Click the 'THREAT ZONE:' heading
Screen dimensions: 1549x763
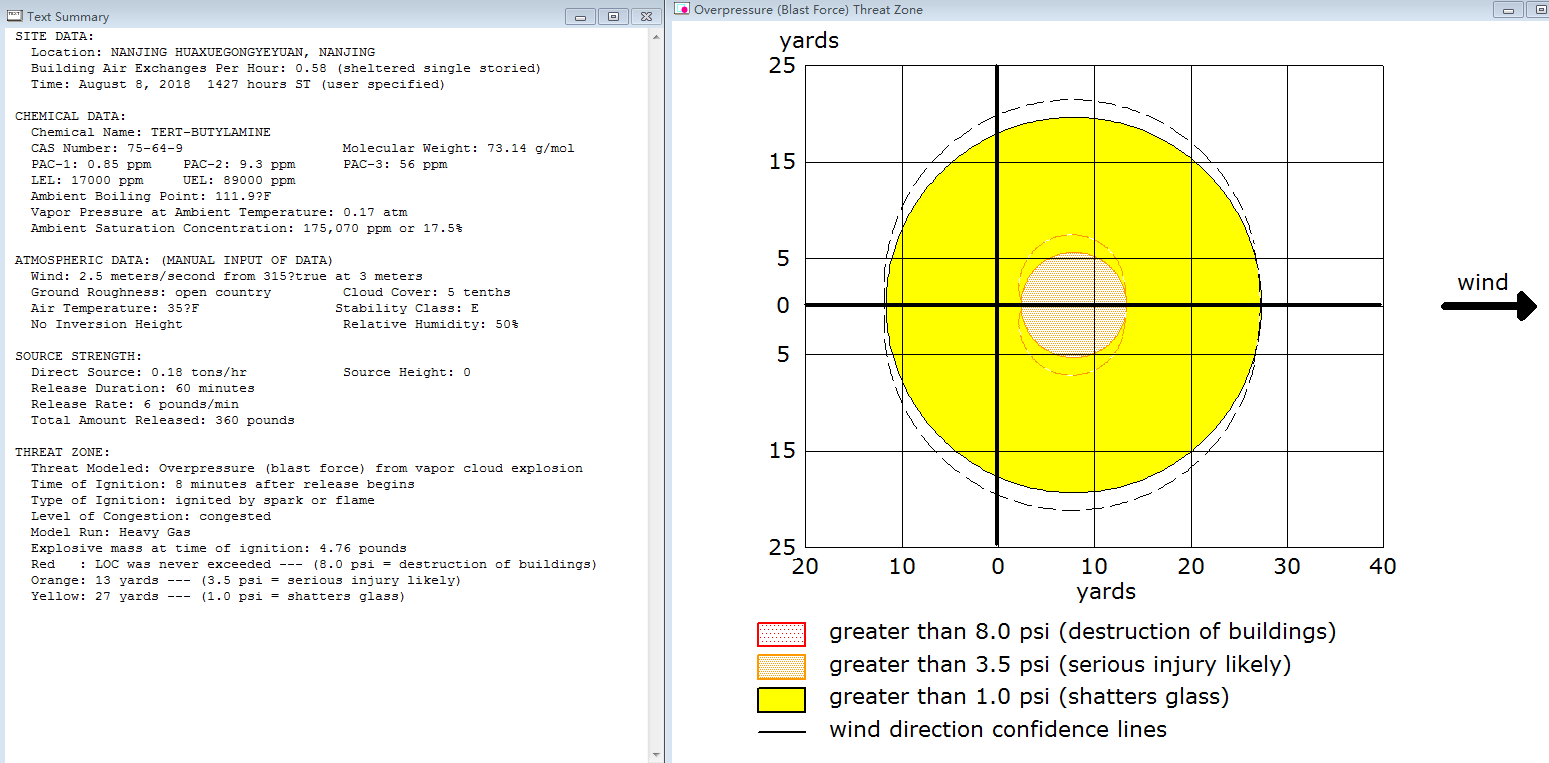pyautogui.click(x=62, y=452)
